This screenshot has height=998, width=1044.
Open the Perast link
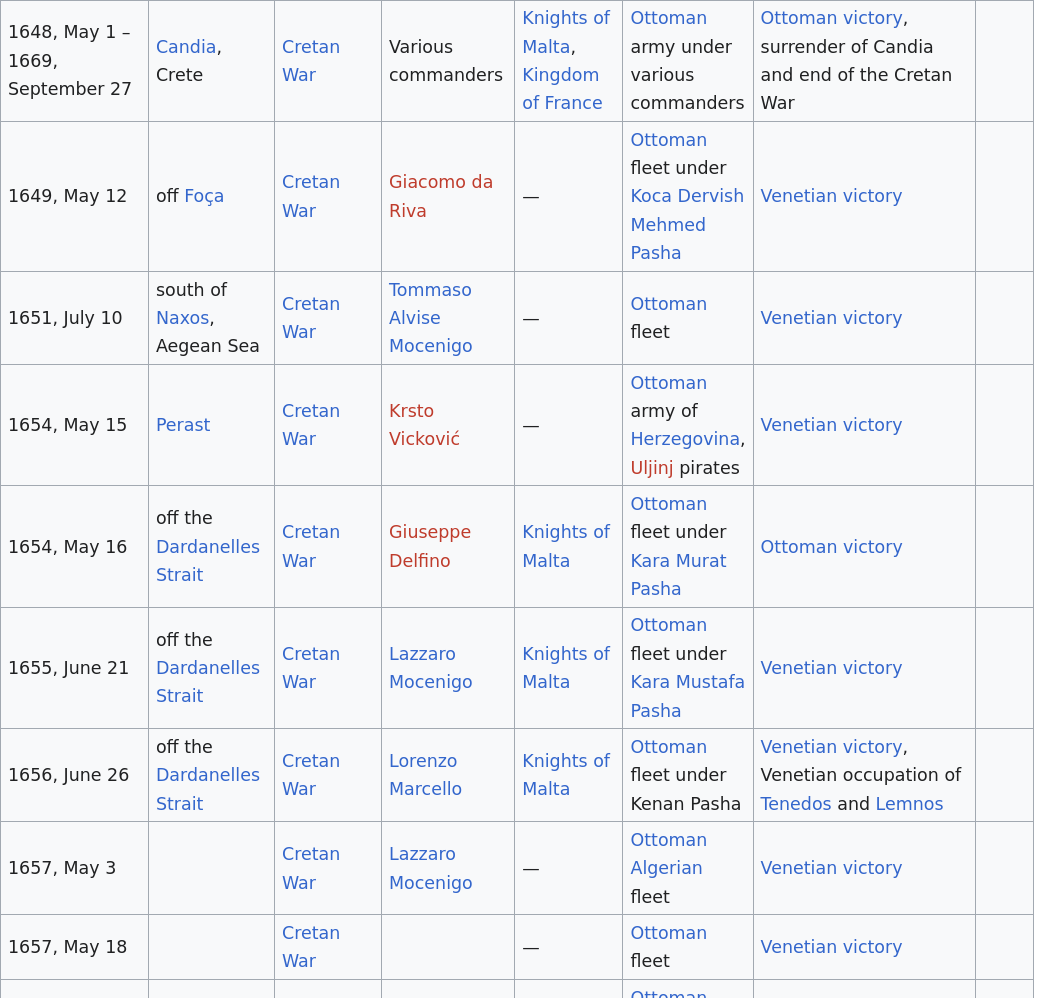(183, 425)
